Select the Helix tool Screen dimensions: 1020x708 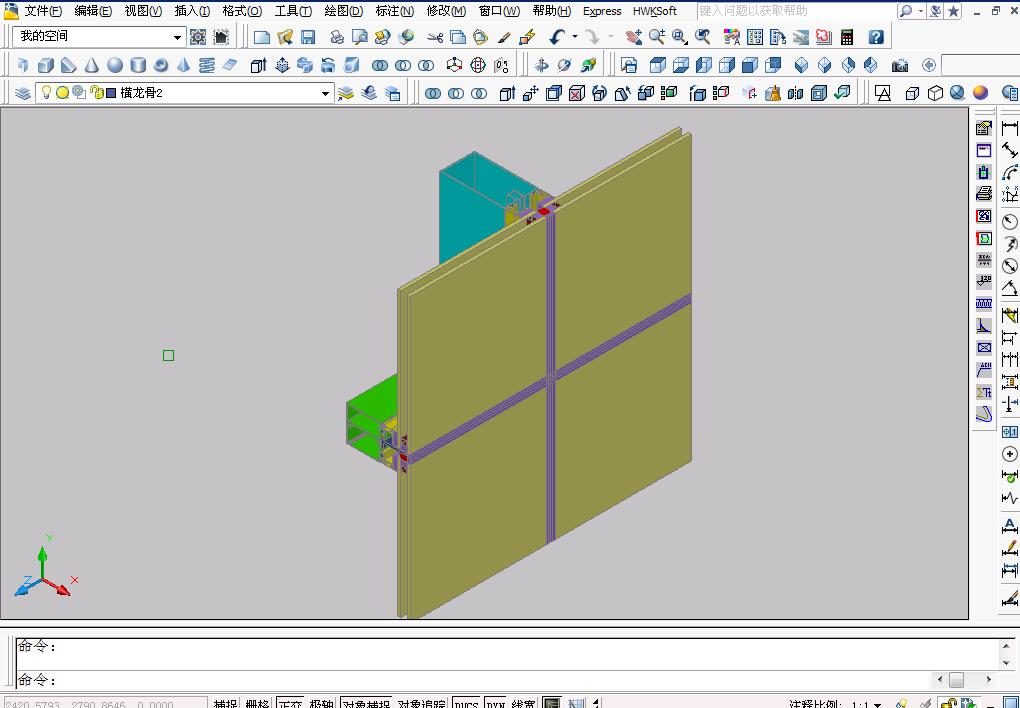click(207, 65)
